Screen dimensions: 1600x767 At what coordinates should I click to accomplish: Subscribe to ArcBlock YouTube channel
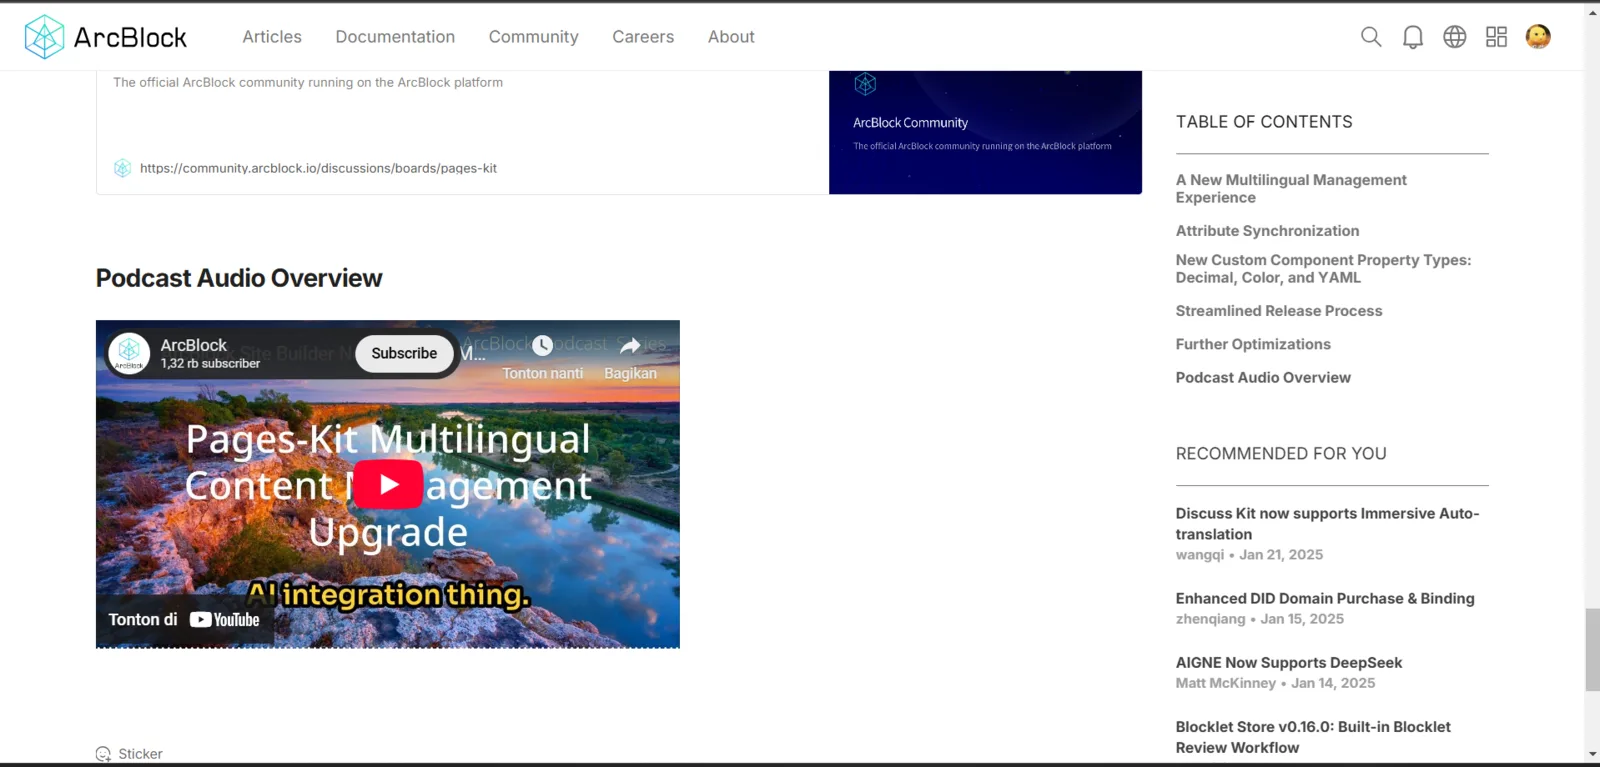point(404,354)
